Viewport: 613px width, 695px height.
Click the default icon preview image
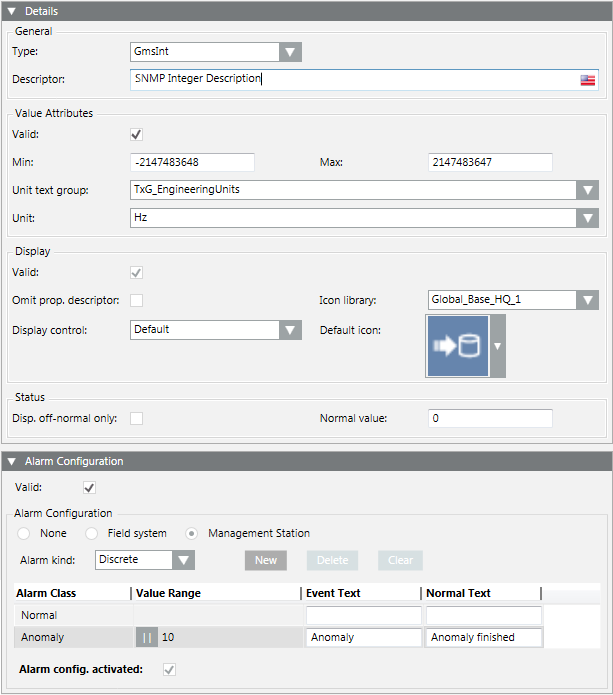tap(457, 346)
